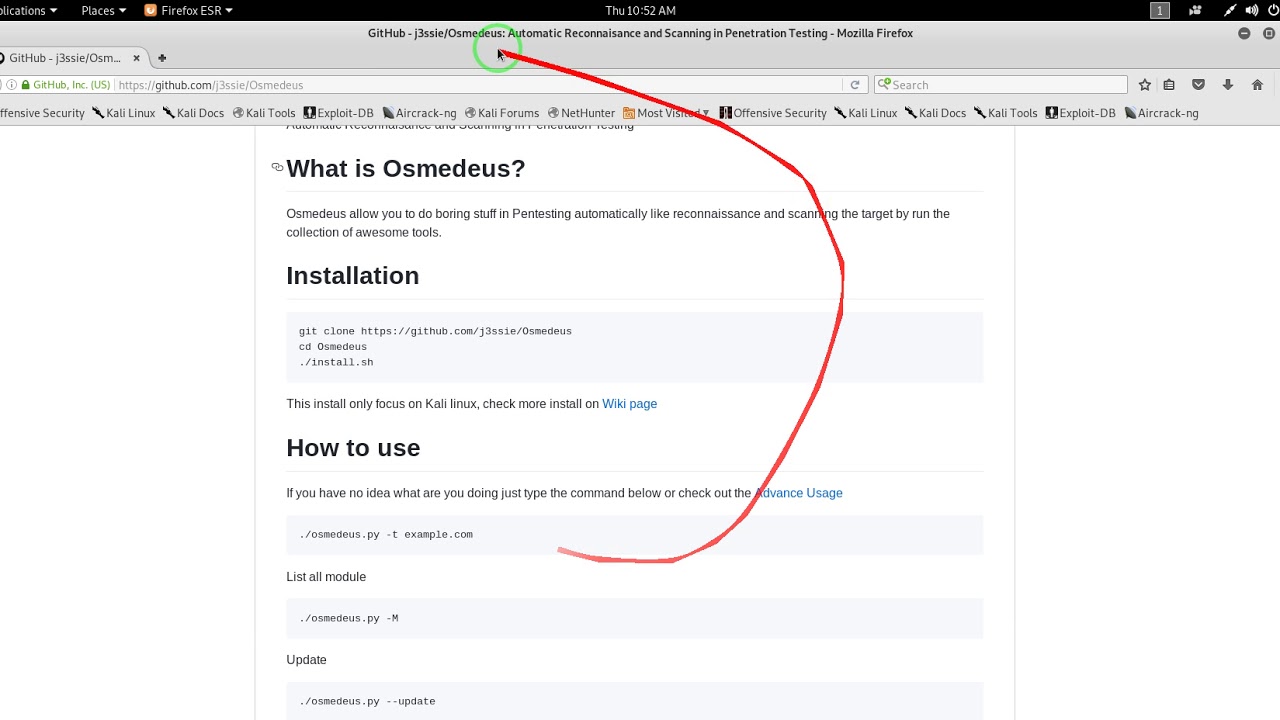Image resolution: width=1280 pixels, height=720 pixels.
Task: Open the Kali Forums bookmark
Action: point(502,113)
